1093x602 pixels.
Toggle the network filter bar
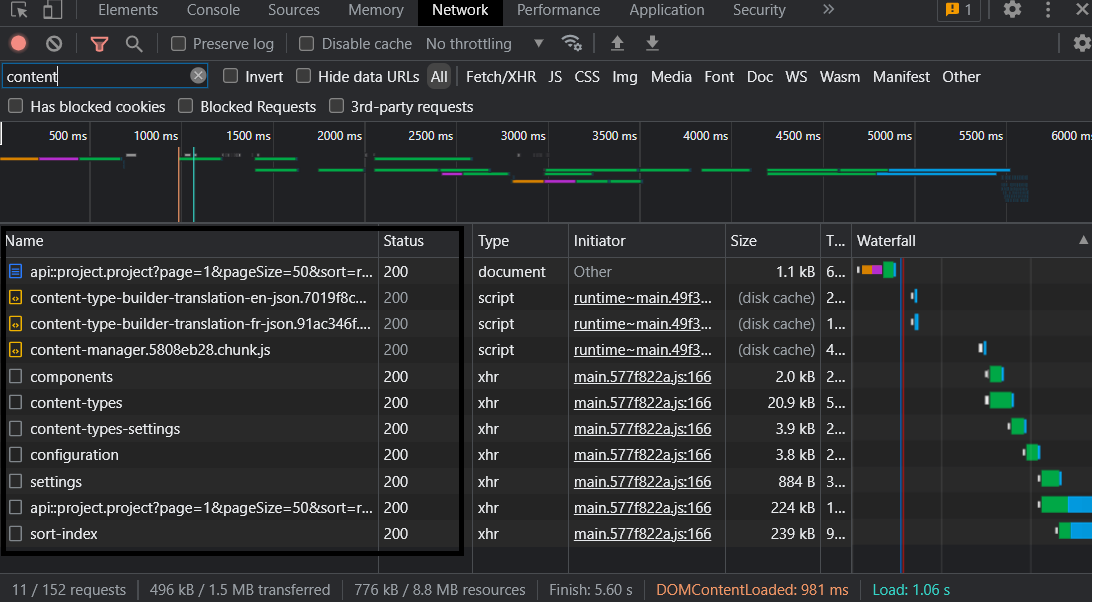point(99,44)
